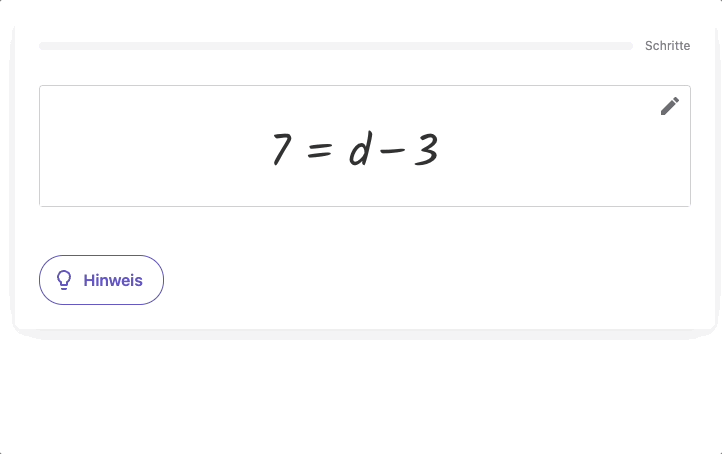Click the steps progress bar
Screen dimensions: 722x454
pos(336,46)
